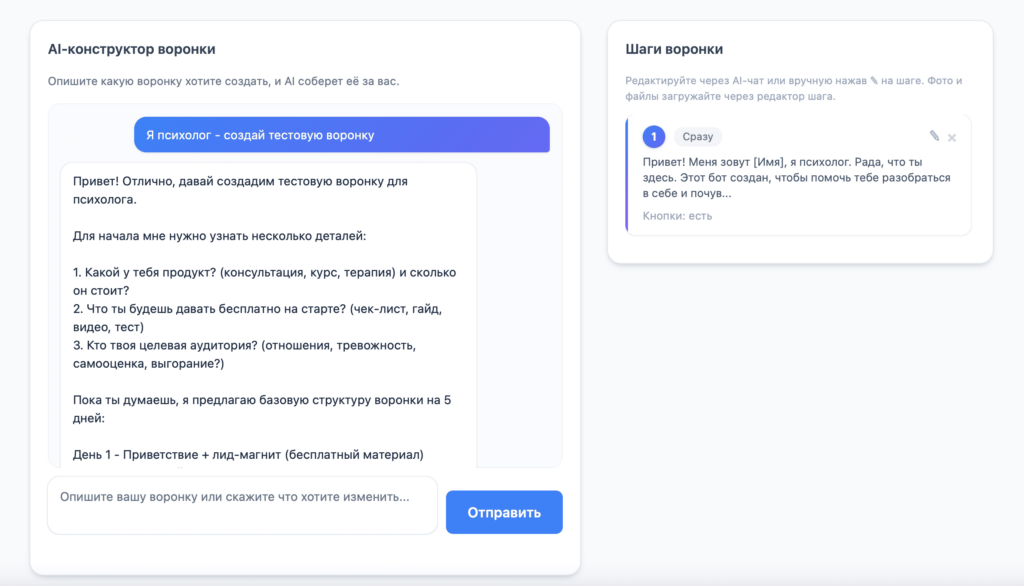
Task: Focus the "Опишите вашу воронку" input field
Action: click(242, 505)
